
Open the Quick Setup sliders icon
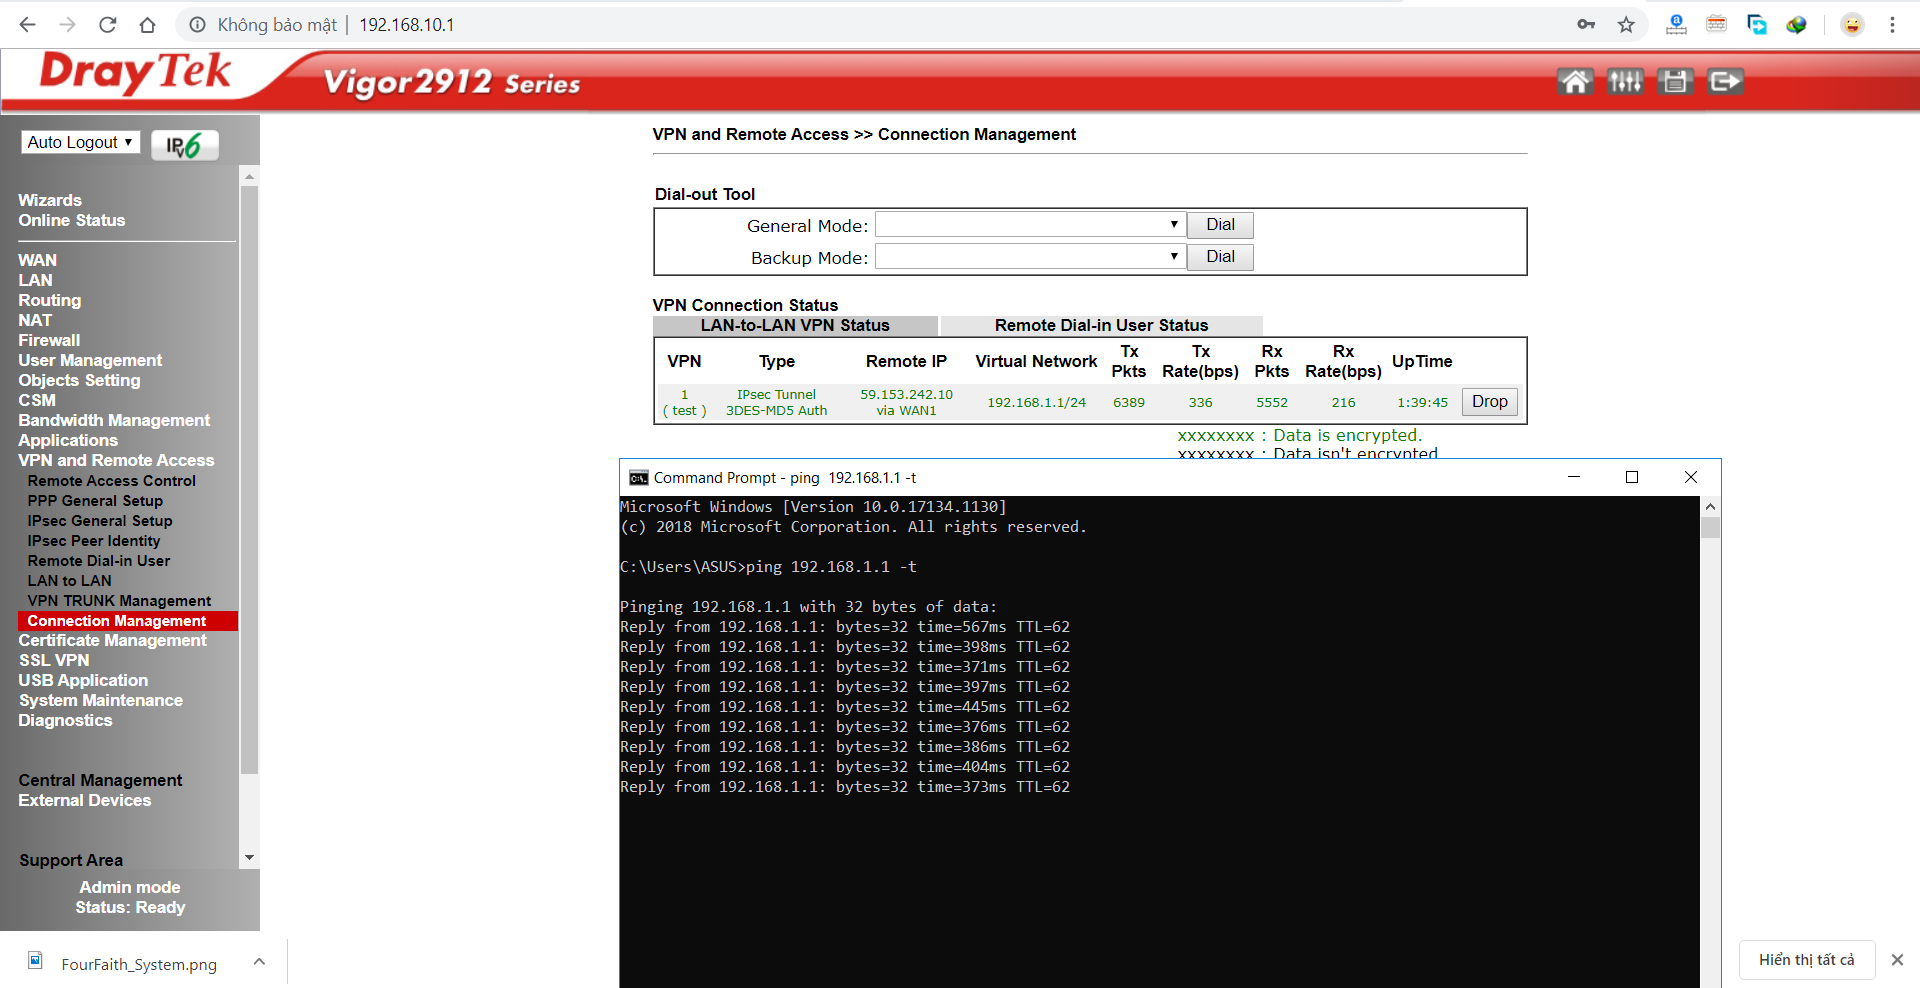[1625, 81]
